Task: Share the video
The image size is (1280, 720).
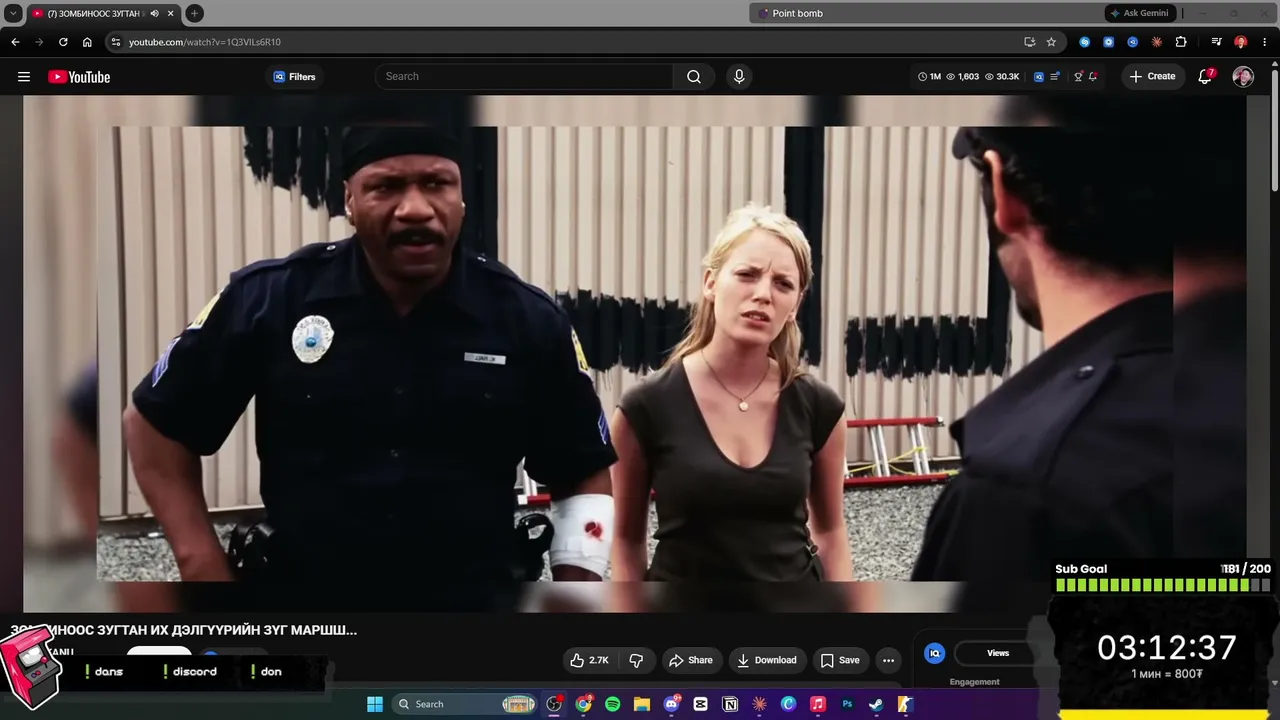Action: tap(691, 660)
